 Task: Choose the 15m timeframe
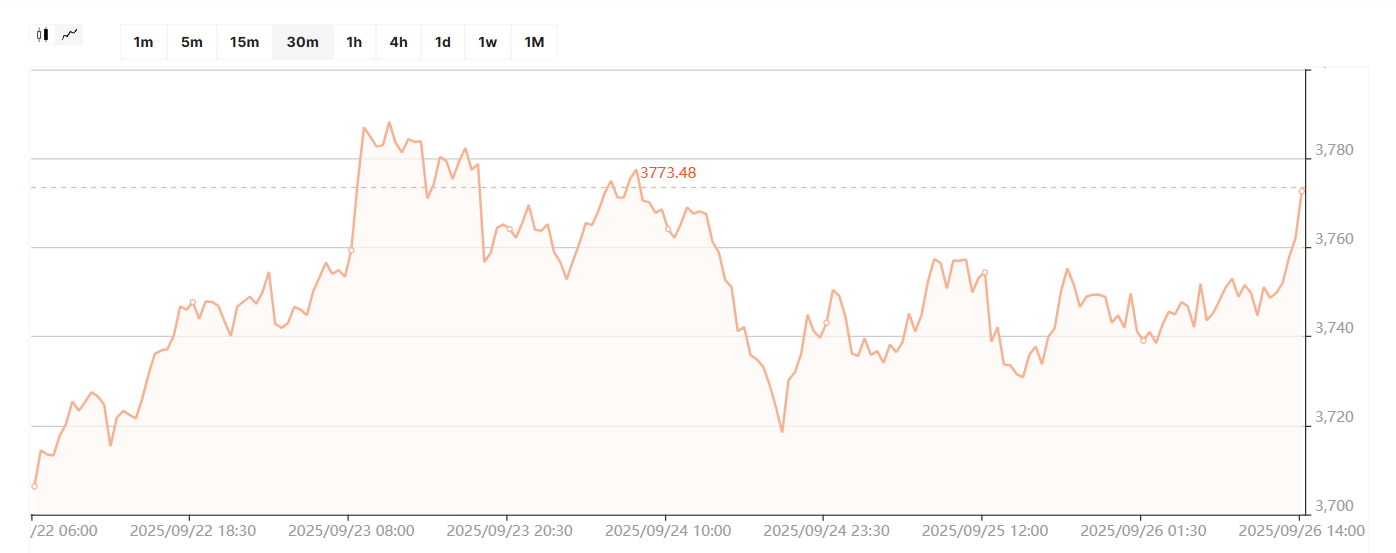point(244,42)
